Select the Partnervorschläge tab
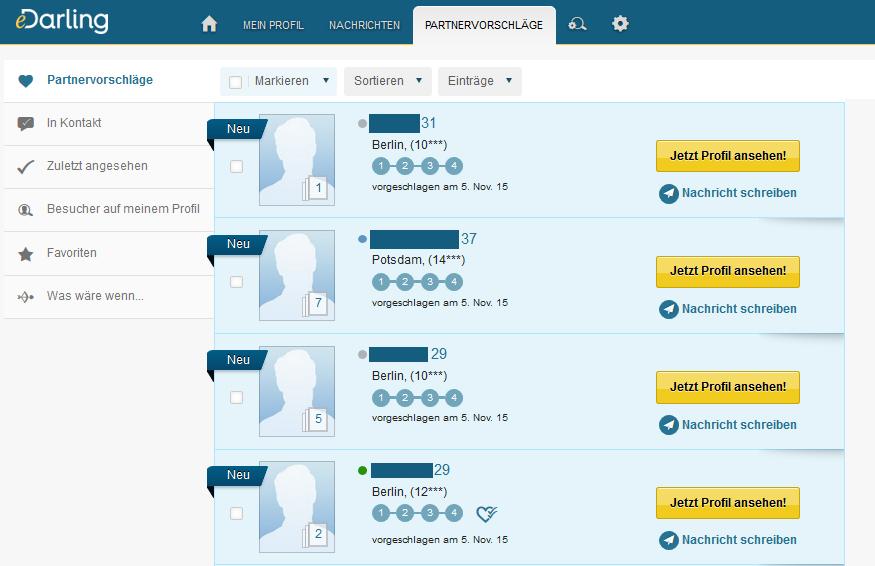The image size is (875, 566). [484, 25]
